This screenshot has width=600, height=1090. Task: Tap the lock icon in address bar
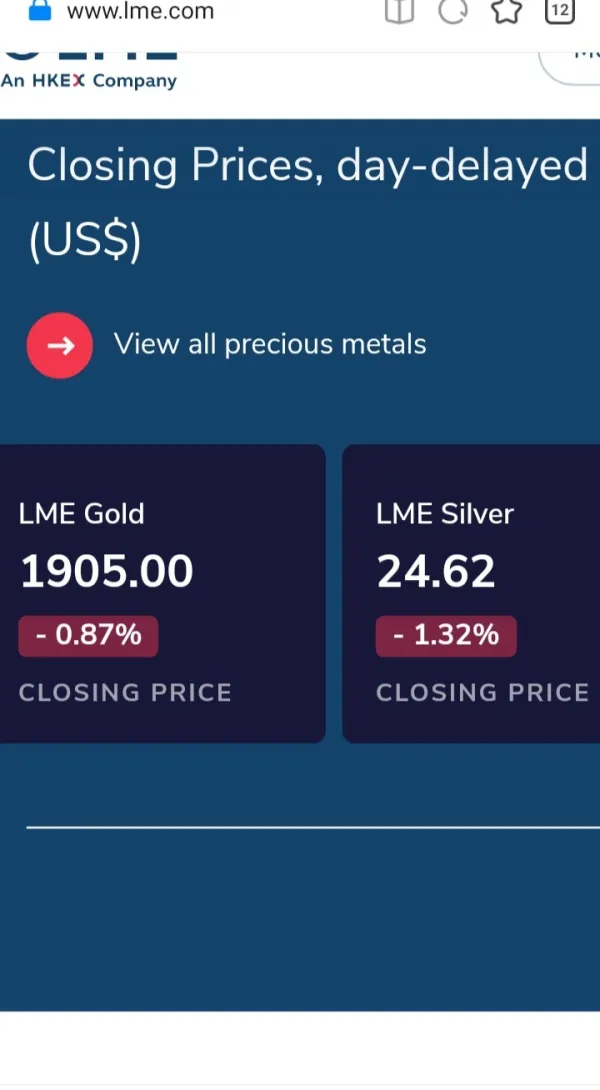tap(39, 10)
